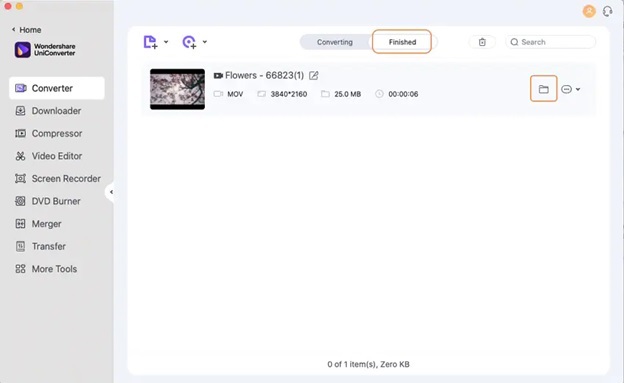Rename Flowers video via edit pencil icon
The image size is (624, 383).
pos(314,75)
